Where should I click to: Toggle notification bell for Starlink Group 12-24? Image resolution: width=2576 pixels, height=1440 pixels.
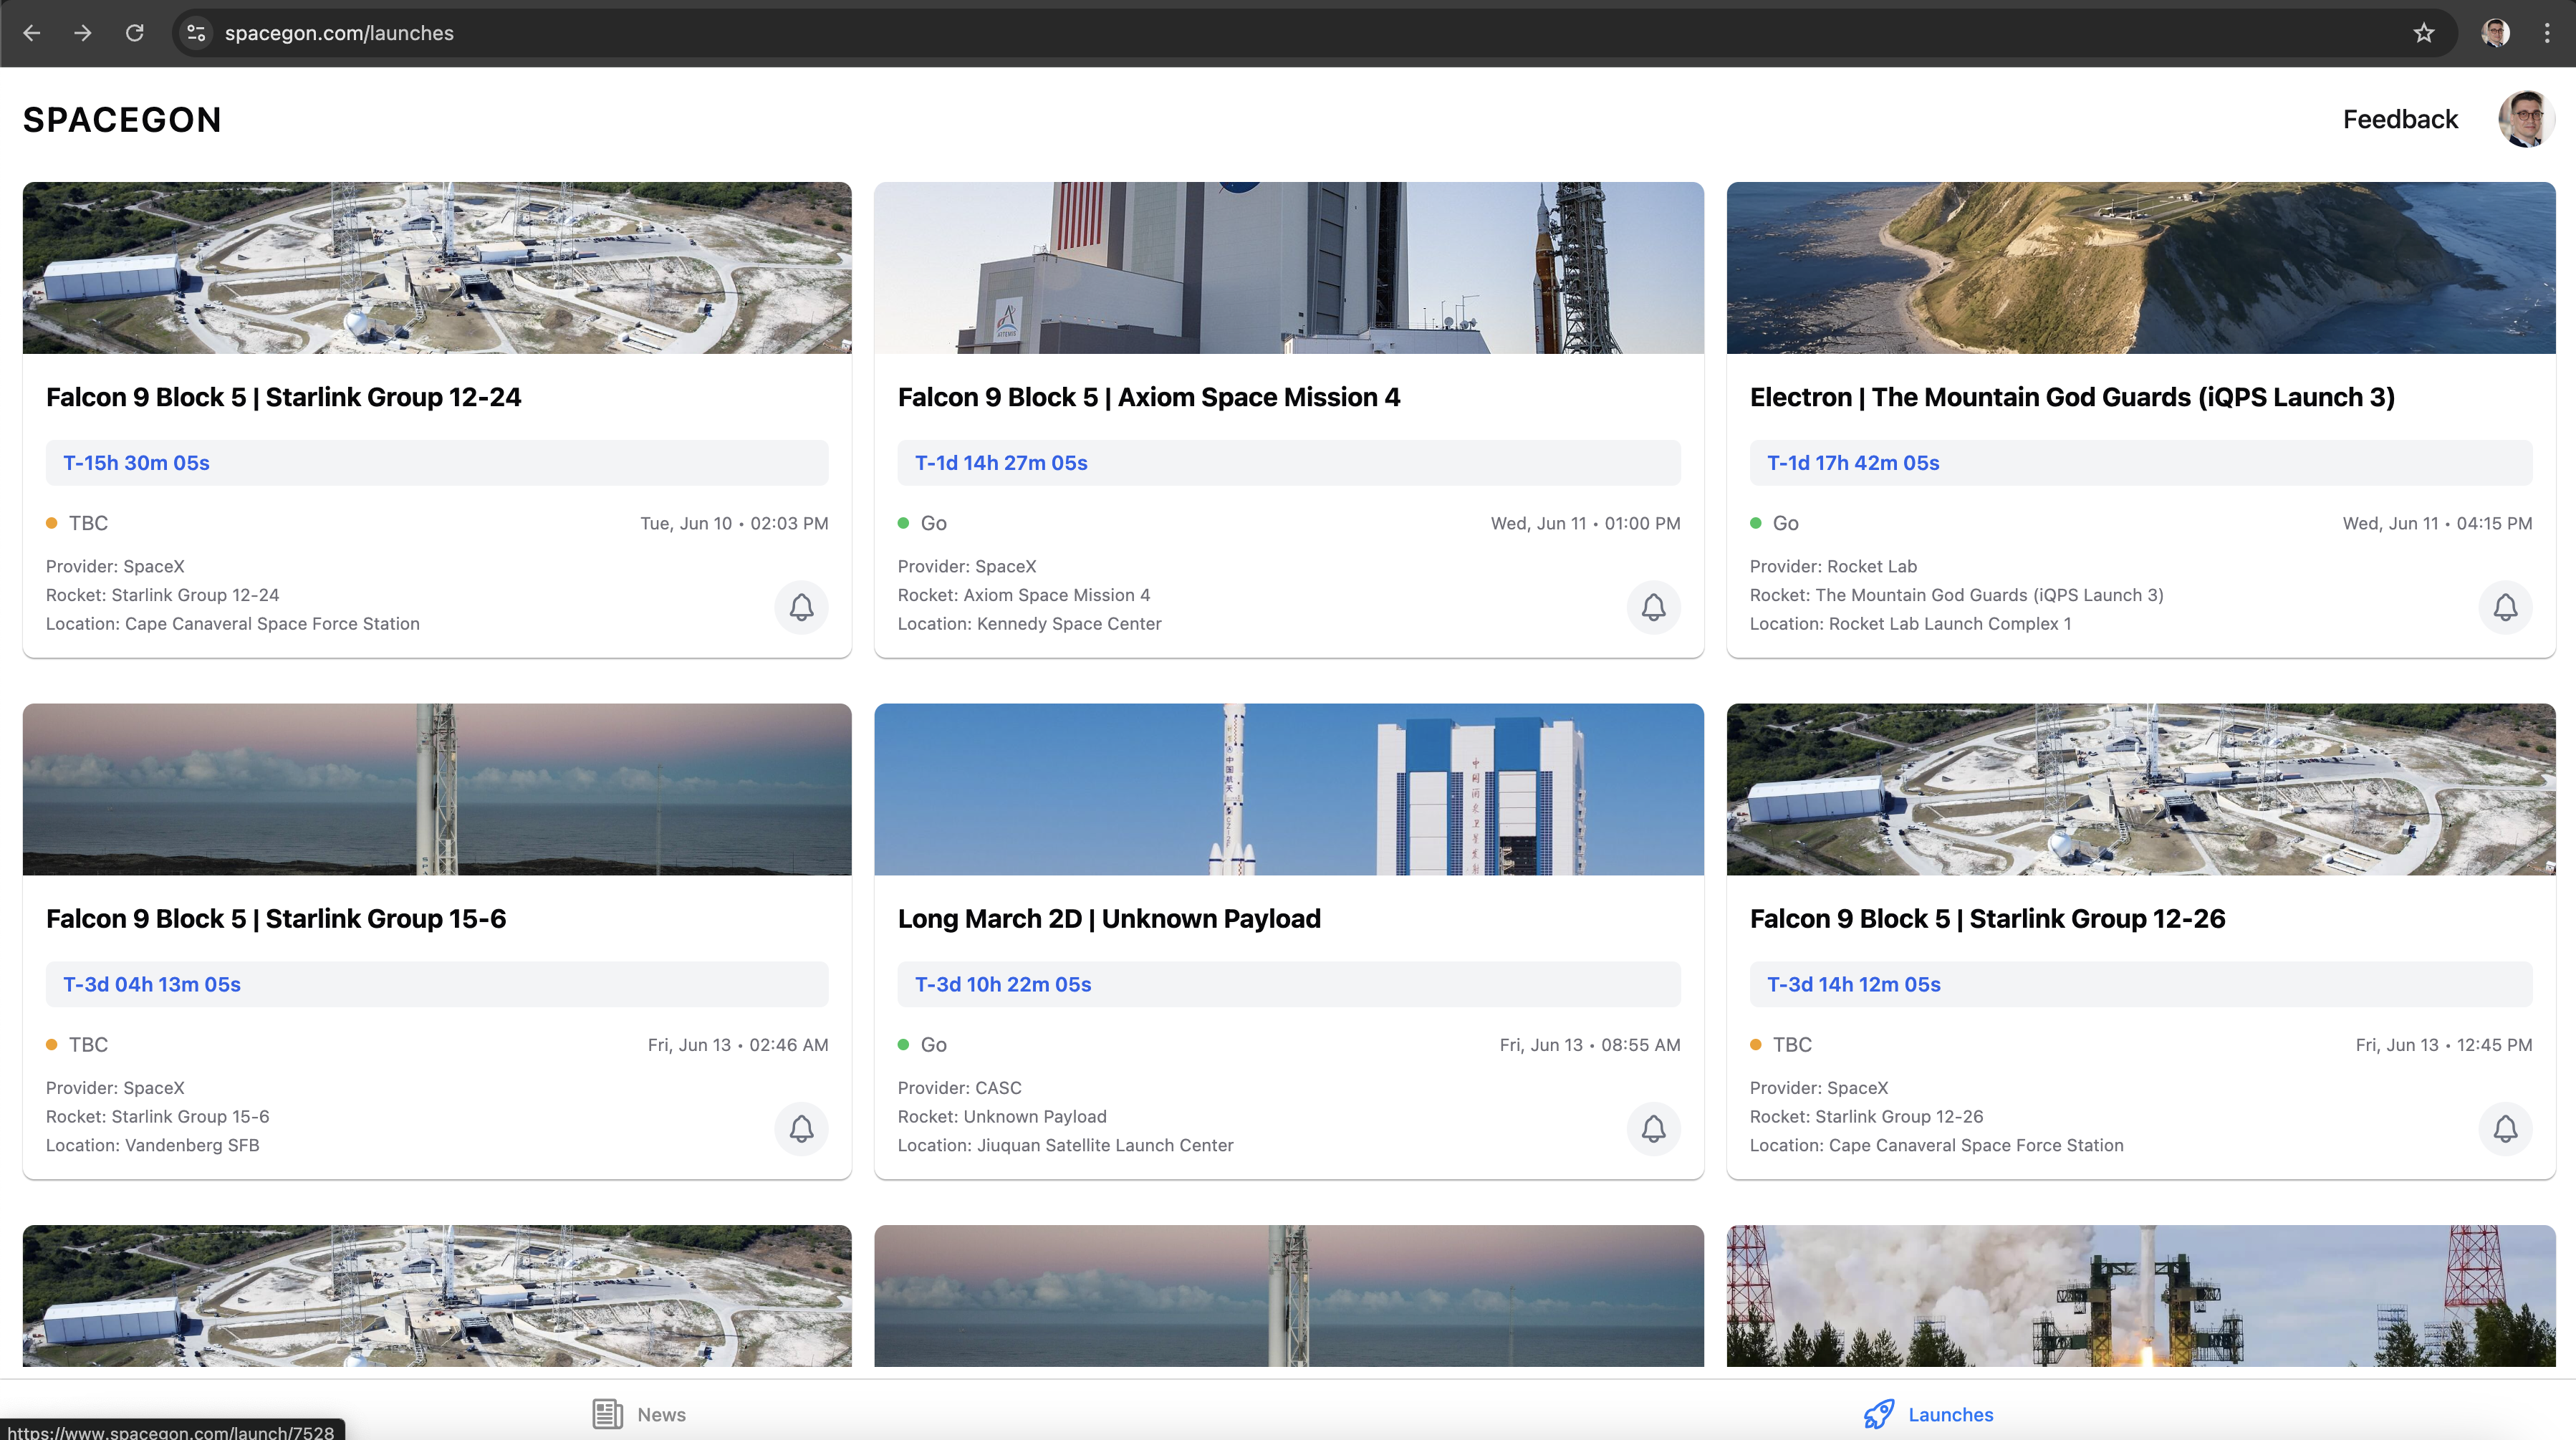pos(801,607)
